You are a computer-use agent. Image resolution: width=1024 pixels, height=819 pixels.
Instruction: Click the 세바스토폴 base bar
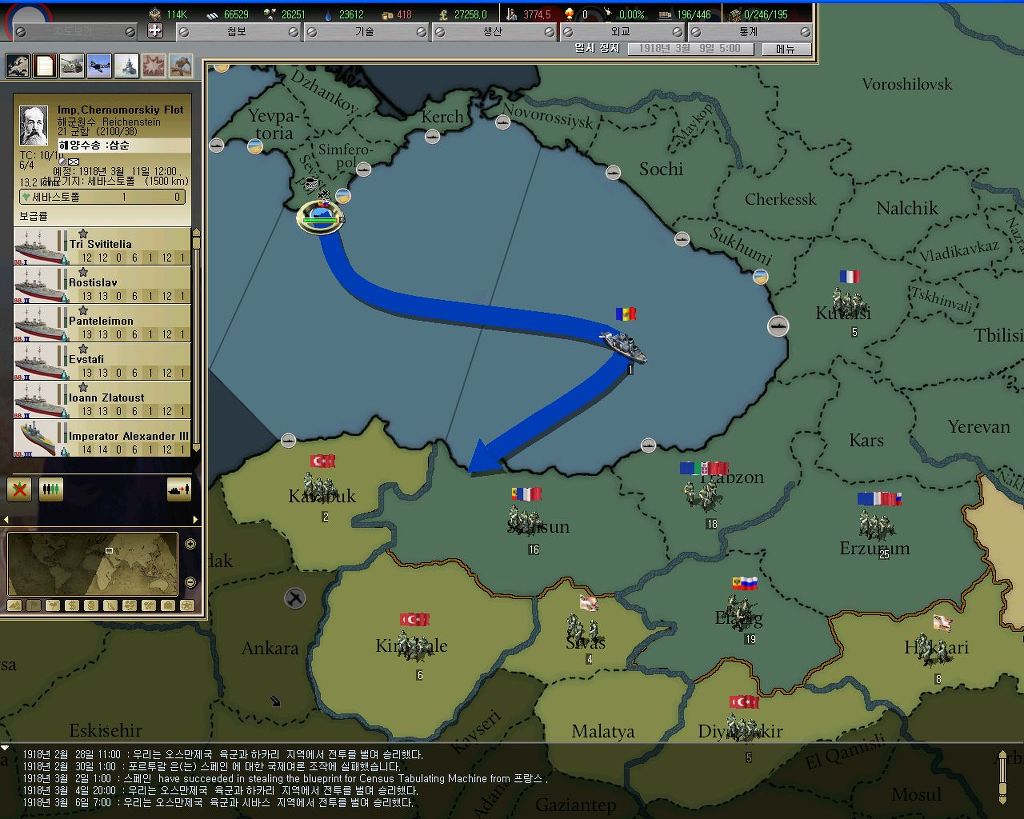click(x=103, y=197)
